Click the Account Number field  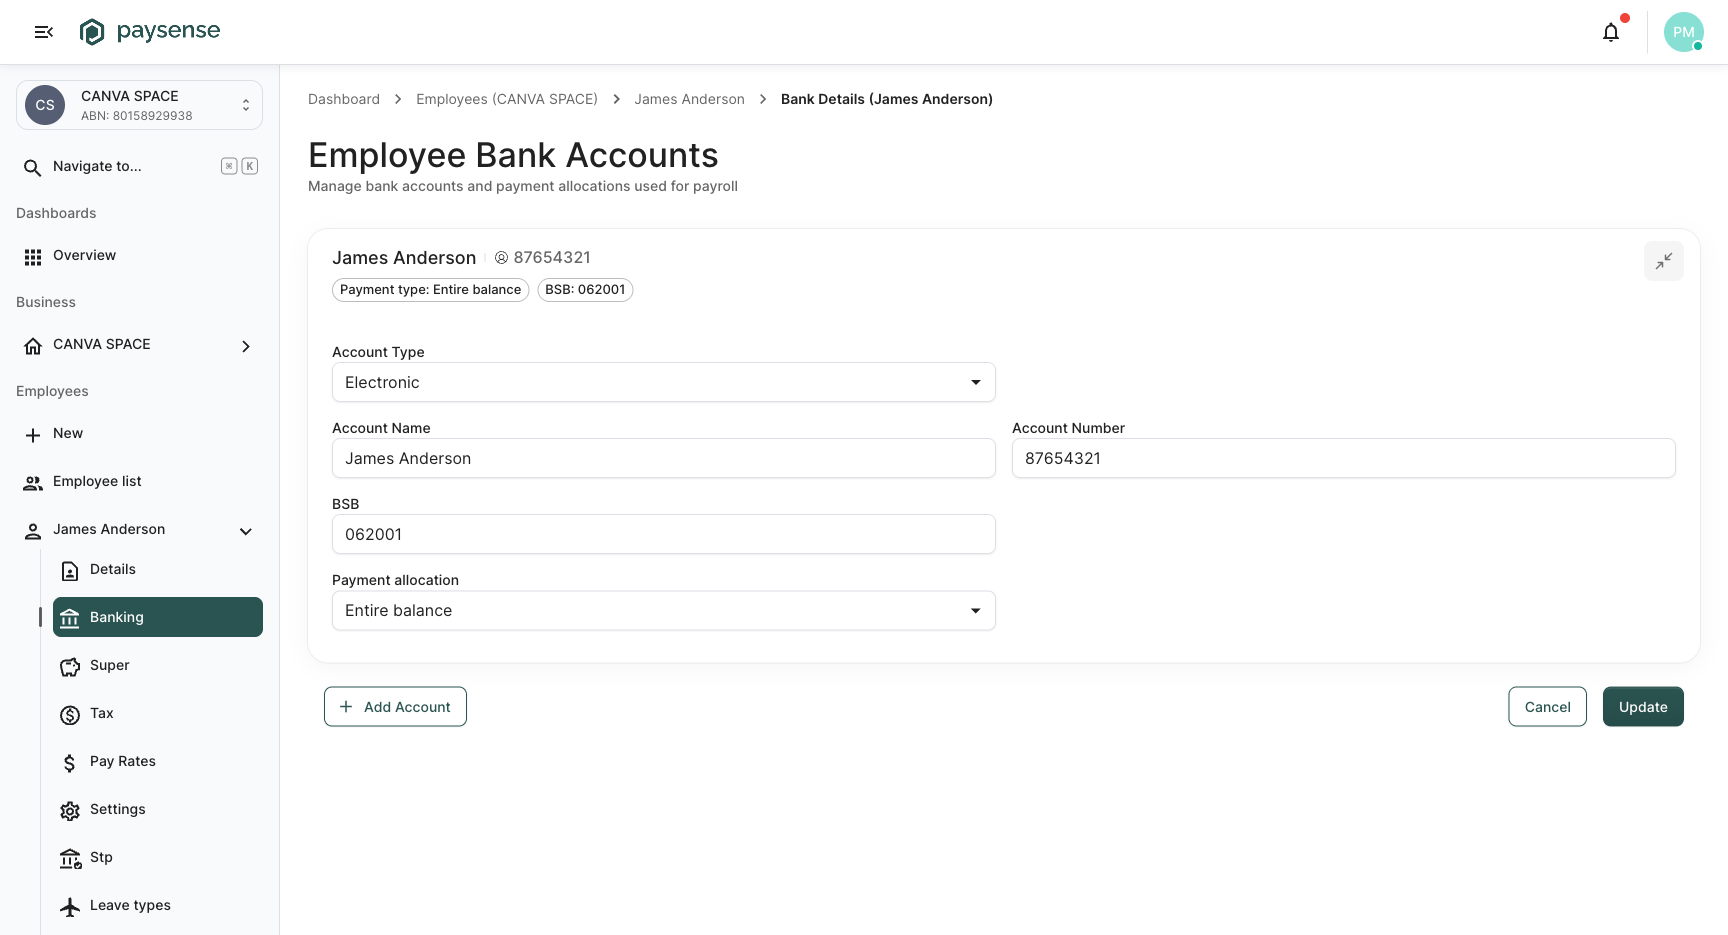[x=1344, y=458]
